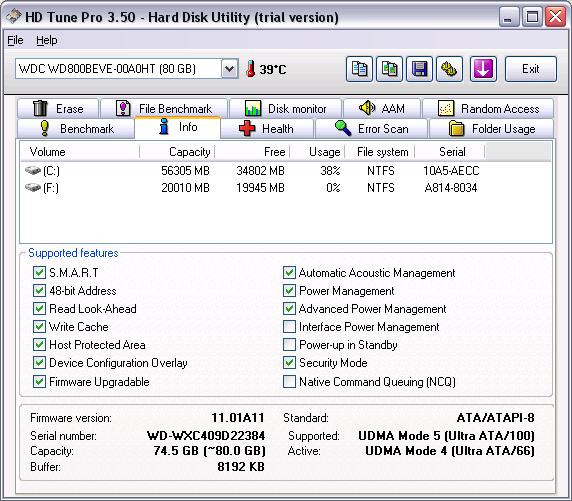572x501 pixels.
Task: Sort by the Volume column header
Action: 80,151
